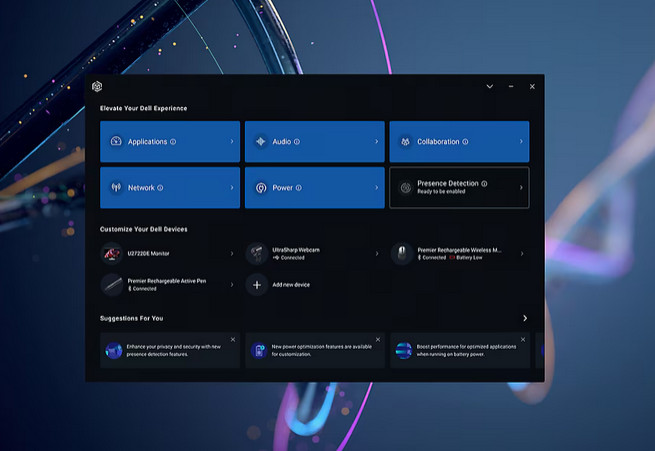Dismiss the power optimization suggestion

point(378,340)
